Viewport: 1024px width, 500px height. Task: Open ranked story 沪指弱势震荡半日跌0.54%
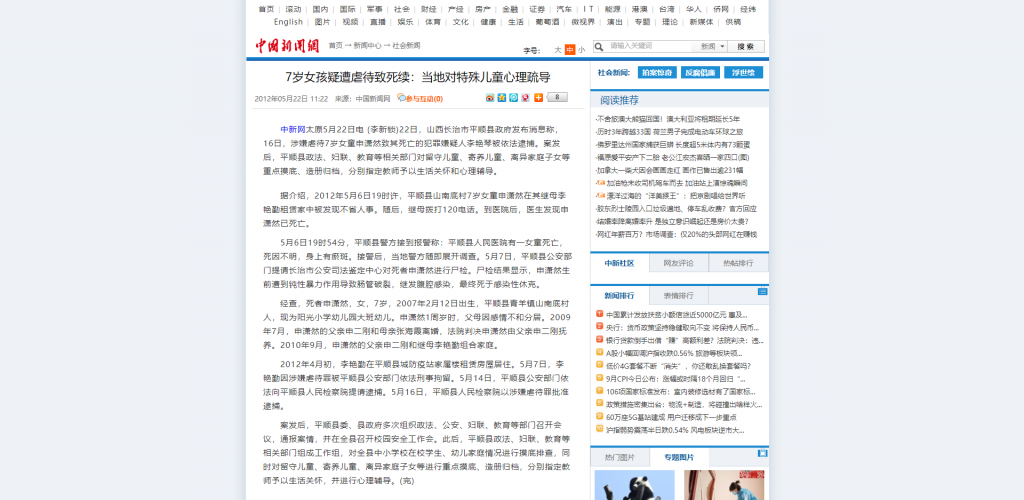675,430
